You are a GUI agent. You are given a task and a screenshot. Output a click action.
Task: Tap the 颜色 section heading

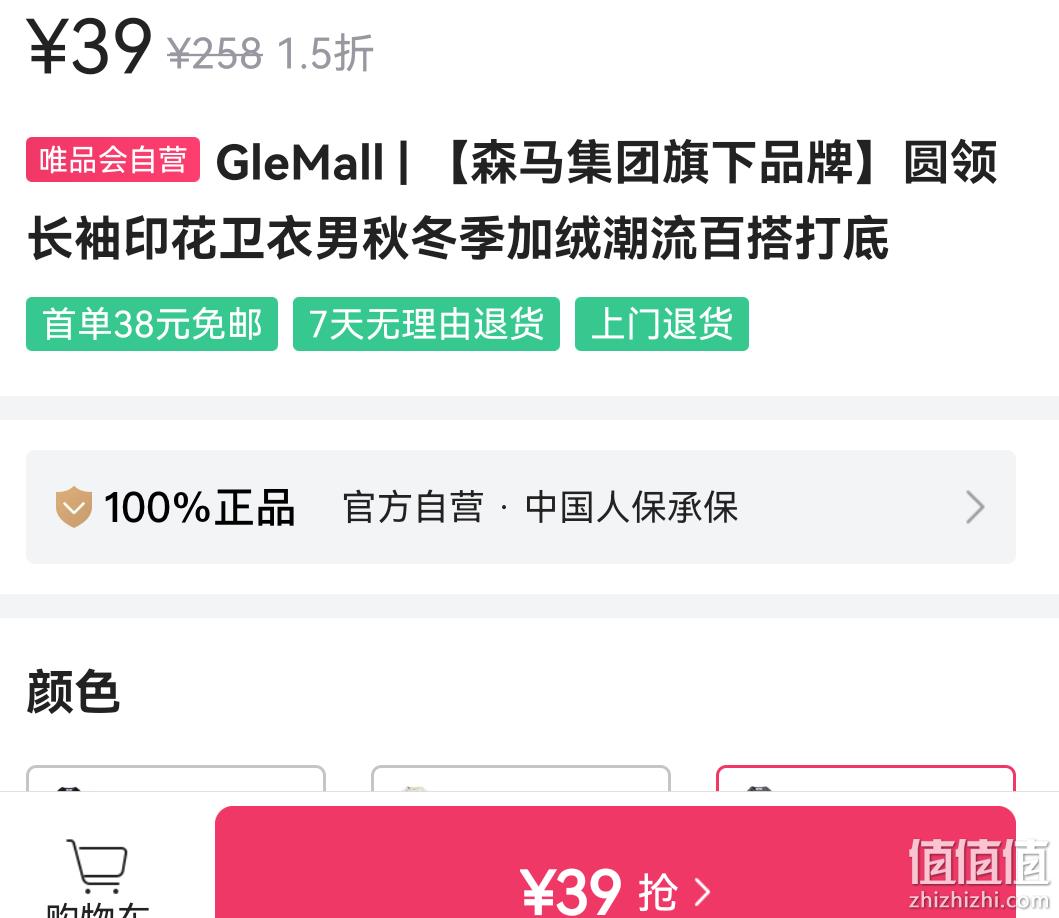pyautogui.click(x=73, y=692)
